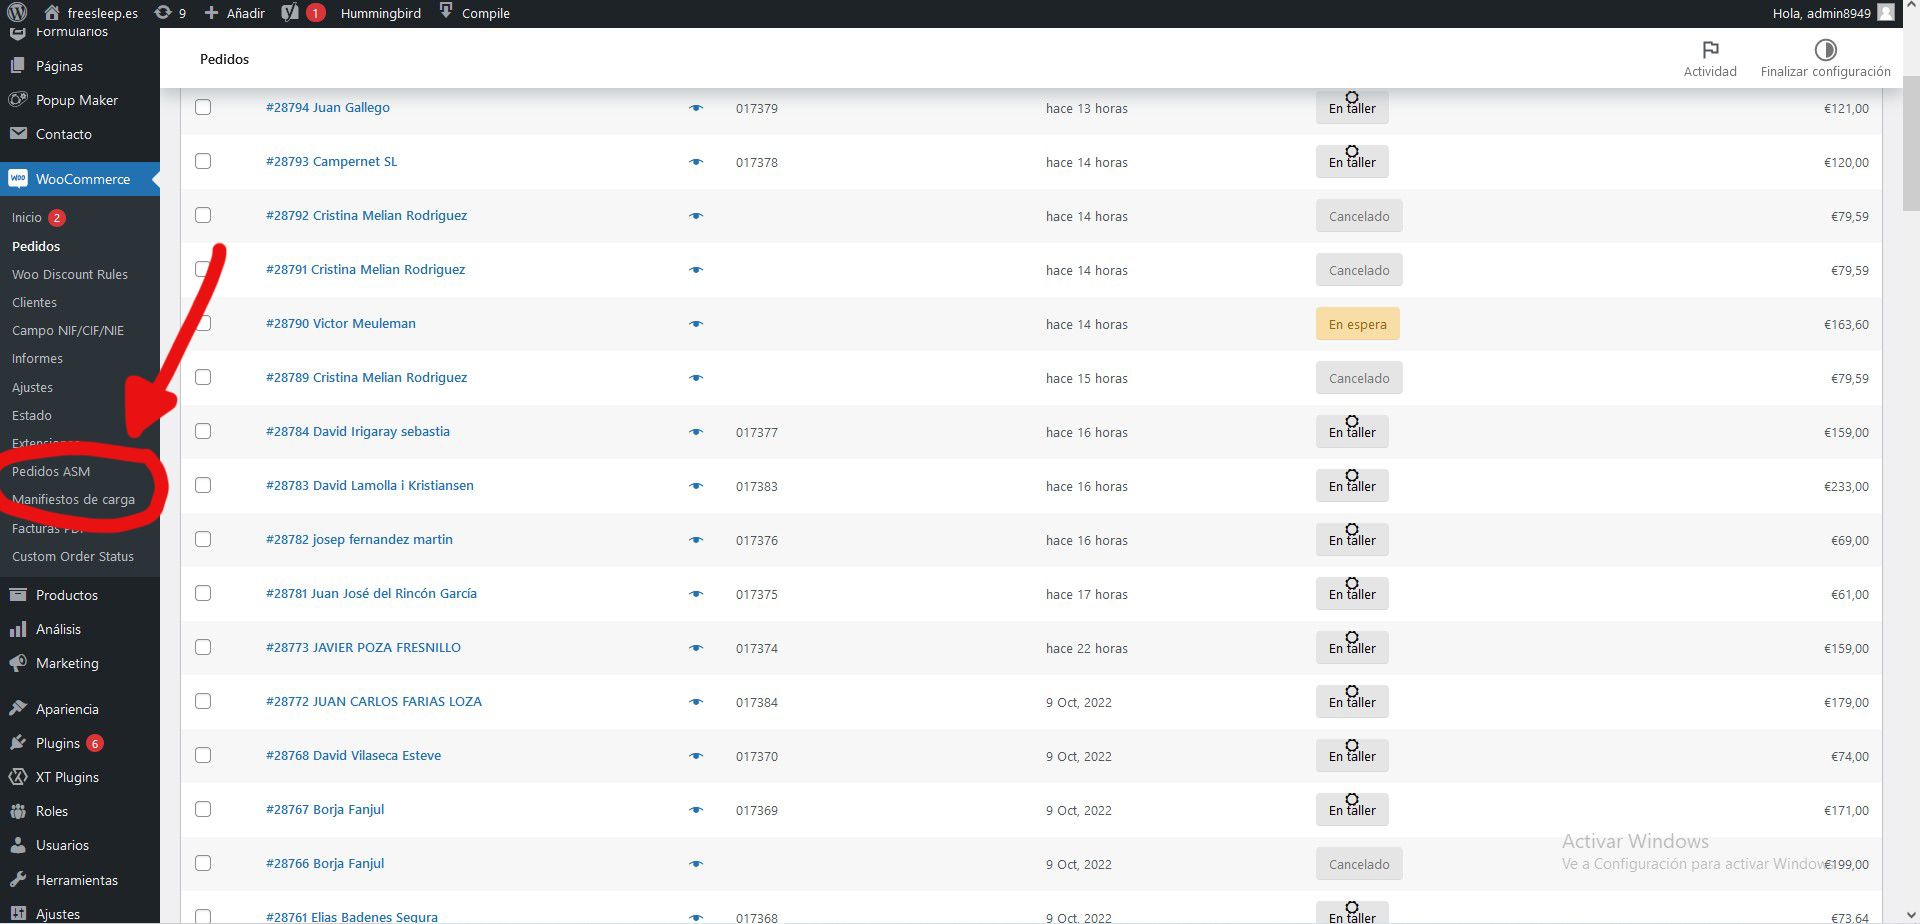Viewport: 1920px width, 924px height.
Task: Preview order #28794 Juan Gallego with eye icon
Action: [696, 108]
